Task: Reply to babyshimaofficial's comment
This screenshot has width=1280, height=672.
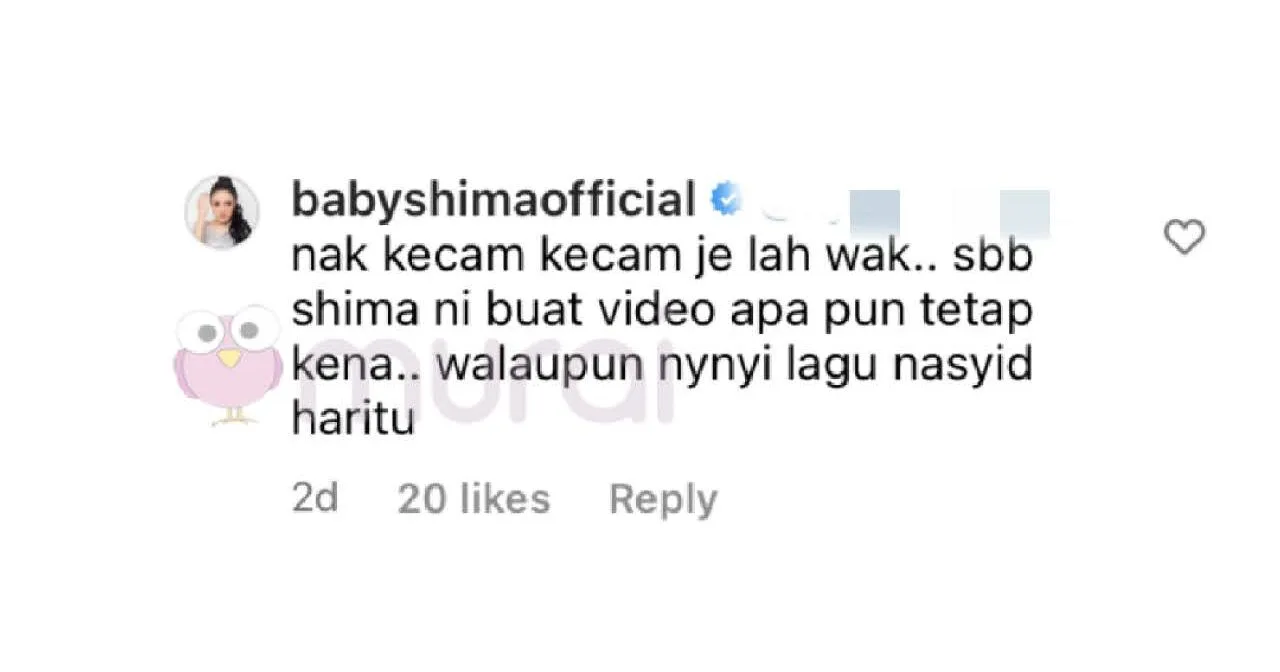Action: [x=663, y=499]
